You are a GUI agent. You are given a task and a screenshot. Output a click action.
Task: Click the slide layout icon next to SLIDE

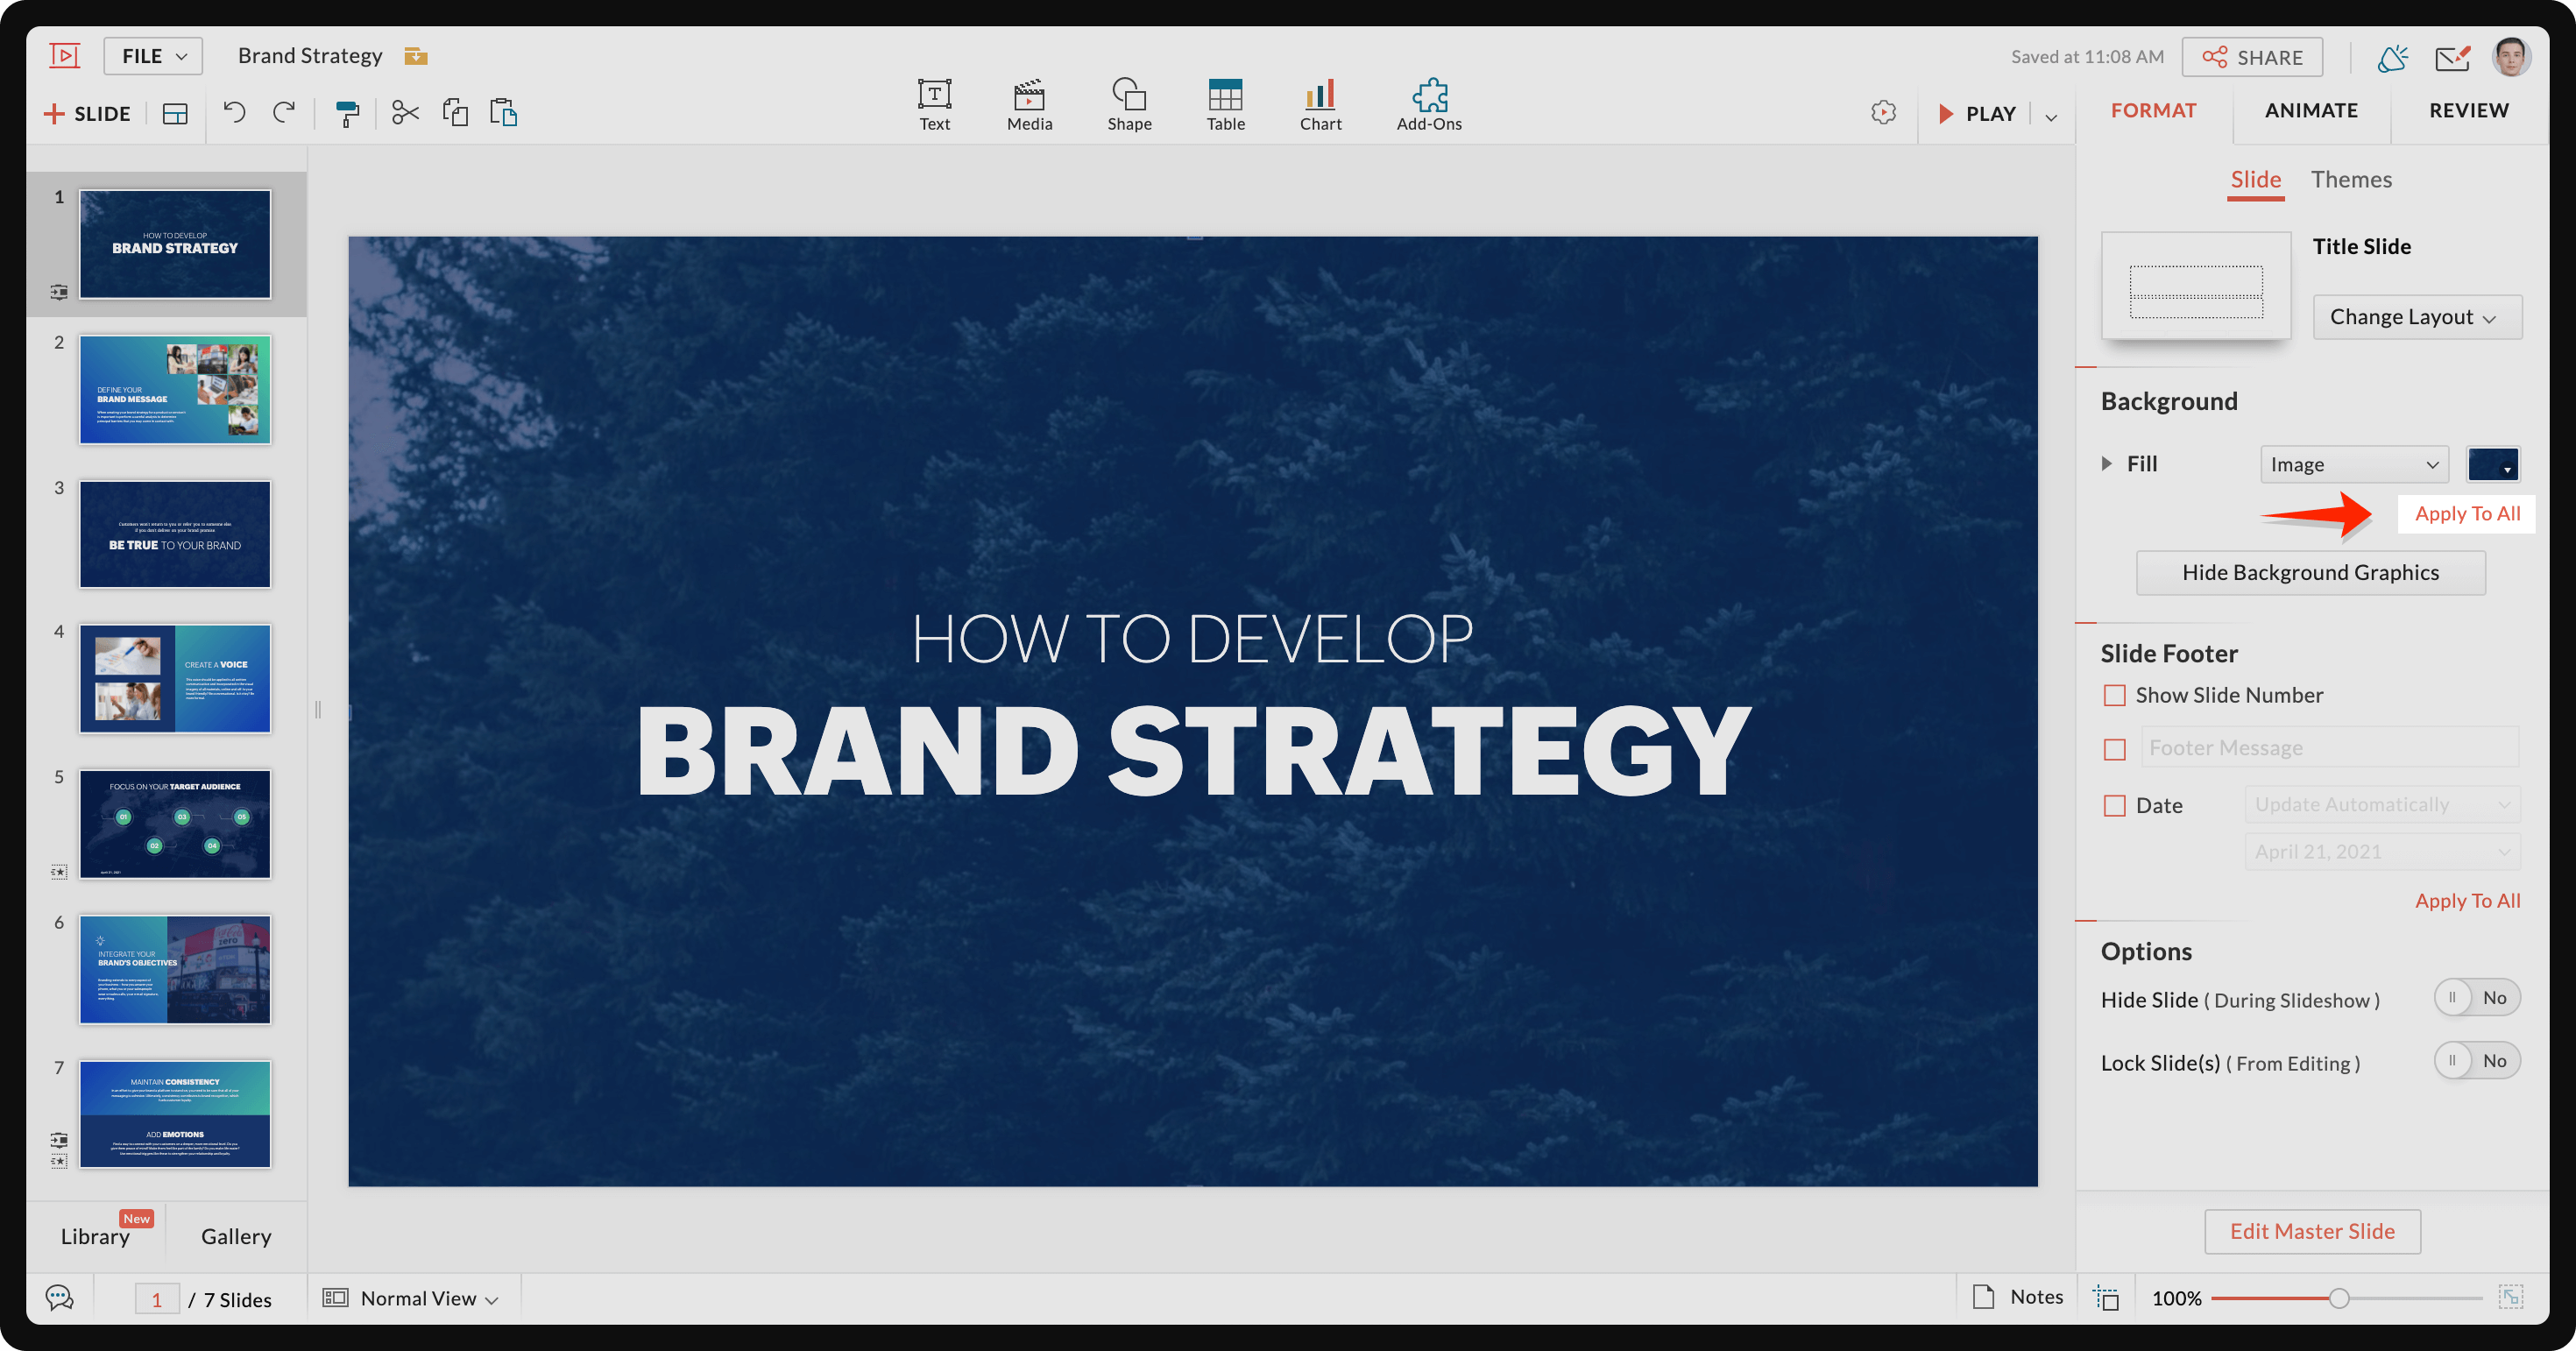175,114
